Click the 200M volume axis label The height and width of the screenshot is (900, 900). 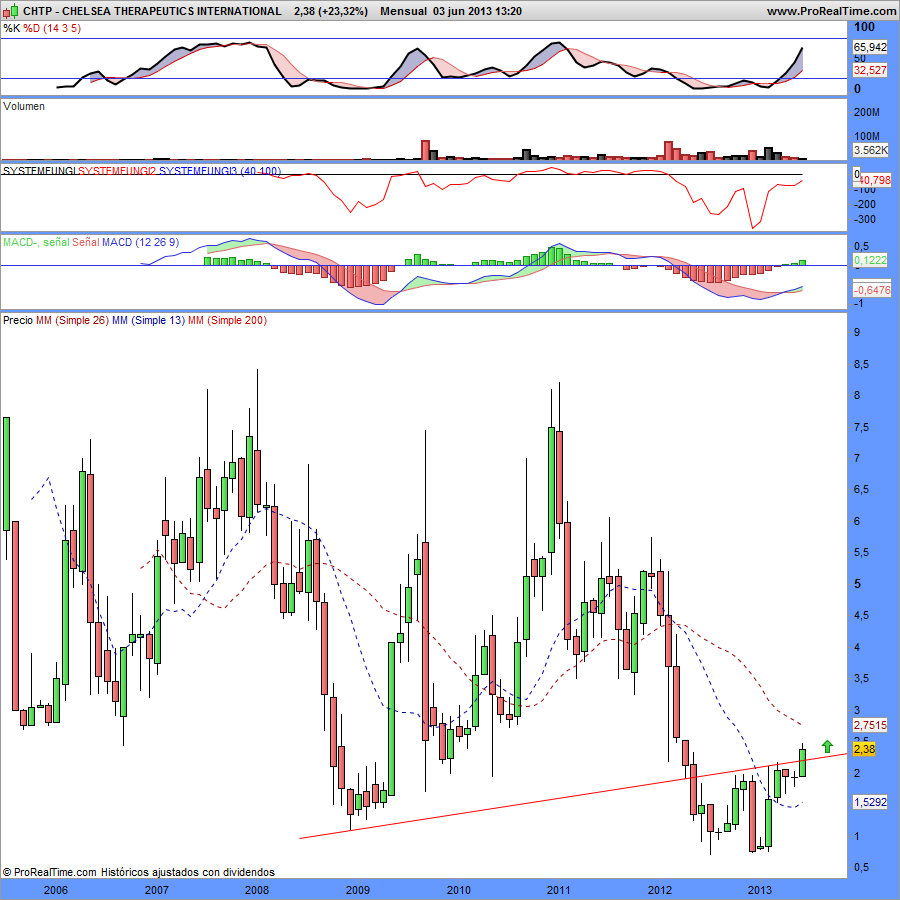coord(866,112)
